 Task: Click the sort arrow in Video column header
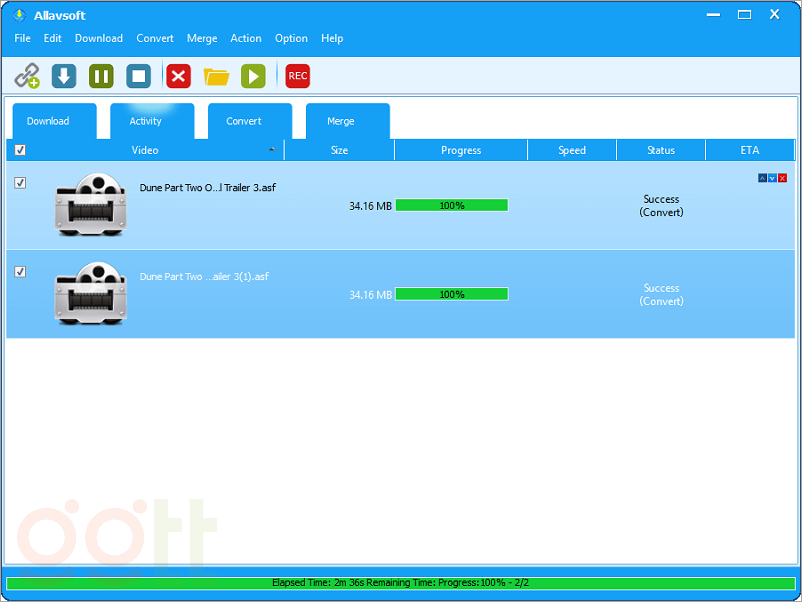(x=272, y=150)
